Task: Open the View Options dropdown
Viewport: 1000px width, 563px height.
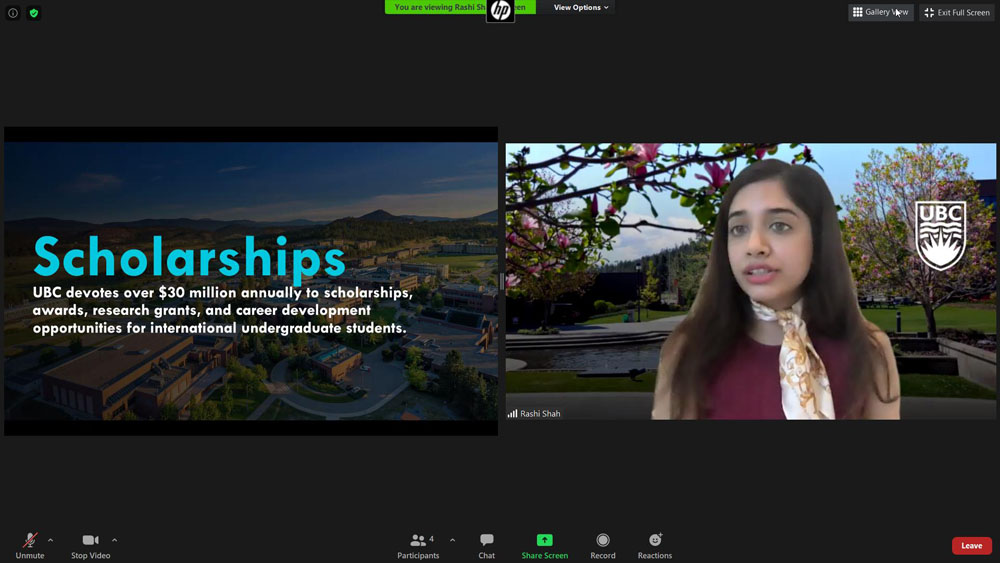Action: coord(580,7)
